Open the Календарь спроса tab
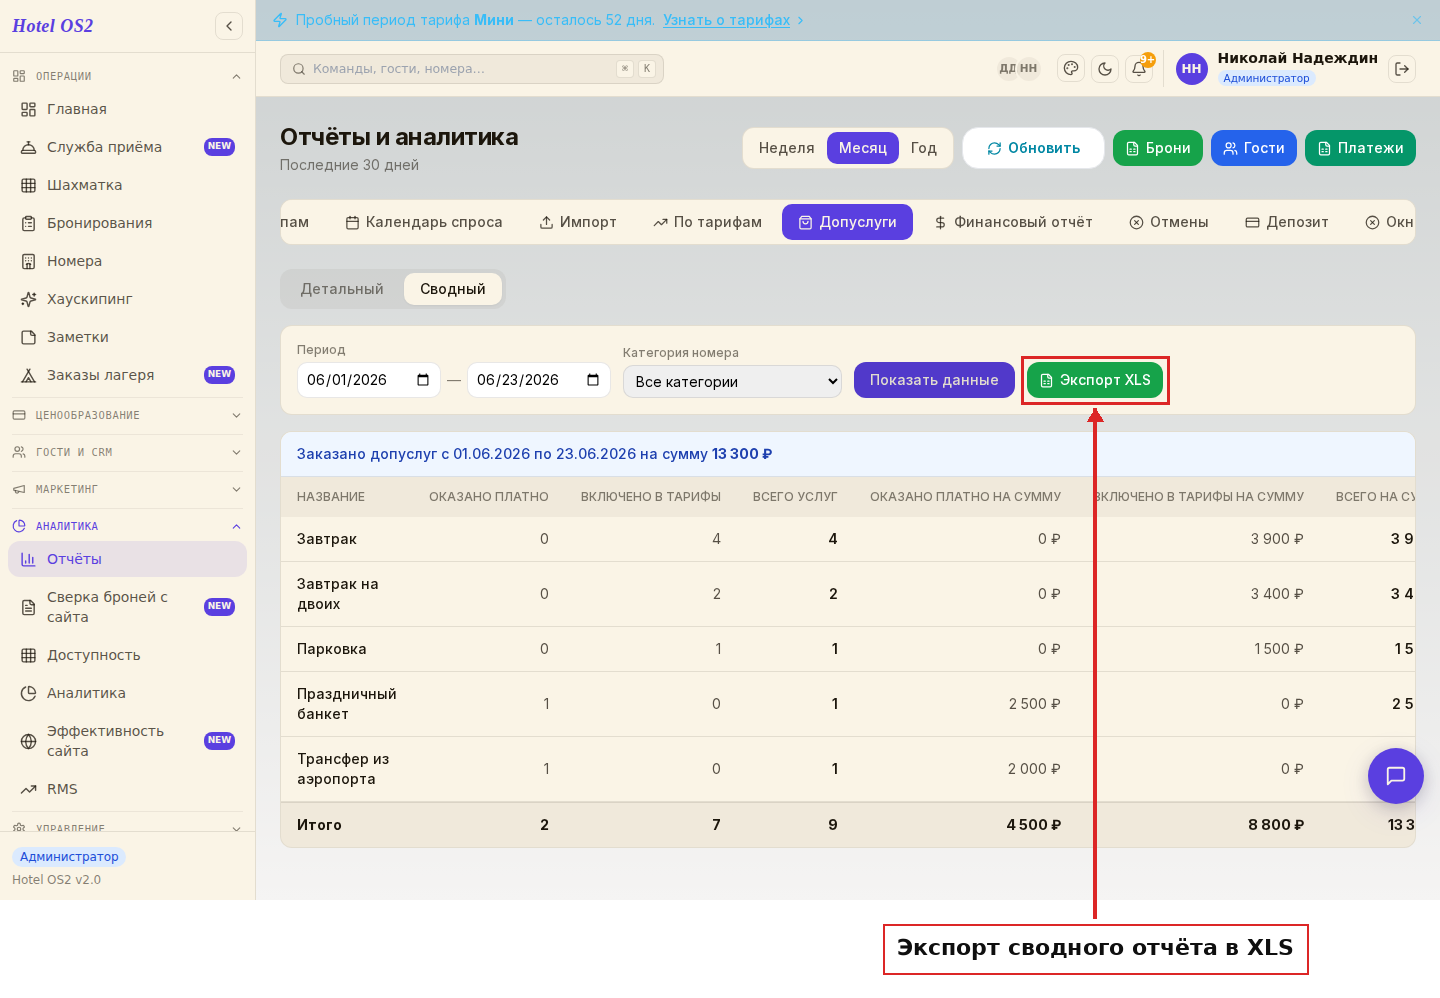 click(424, 222)
